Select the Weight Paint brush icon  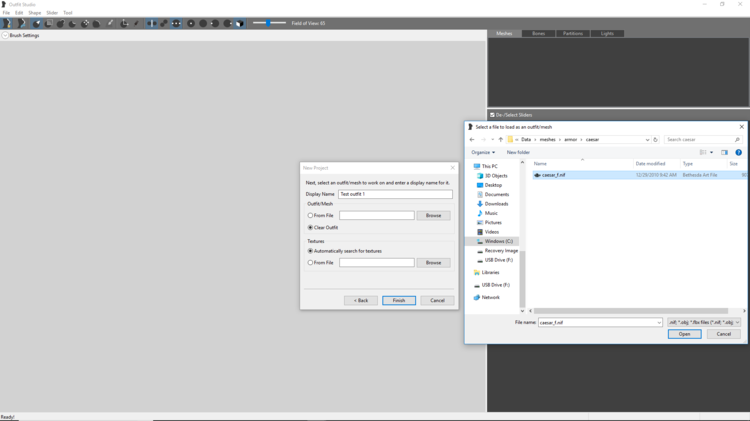(110, 23)
